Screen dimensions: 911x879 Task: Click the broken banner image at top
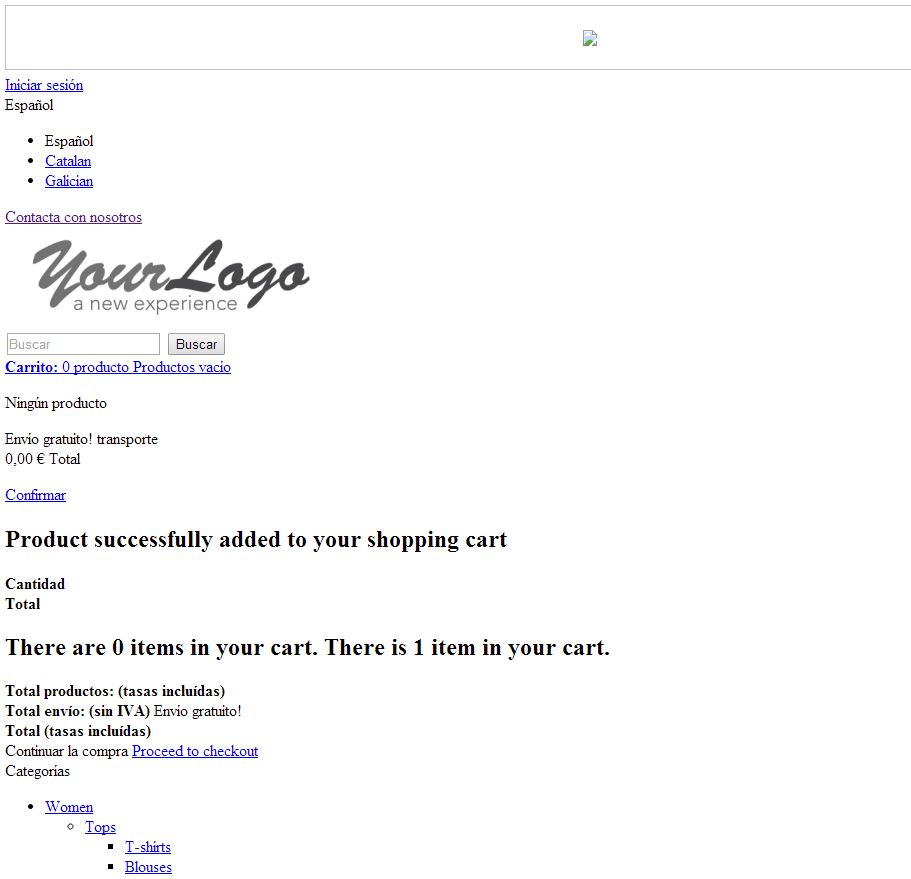(590, 38)
